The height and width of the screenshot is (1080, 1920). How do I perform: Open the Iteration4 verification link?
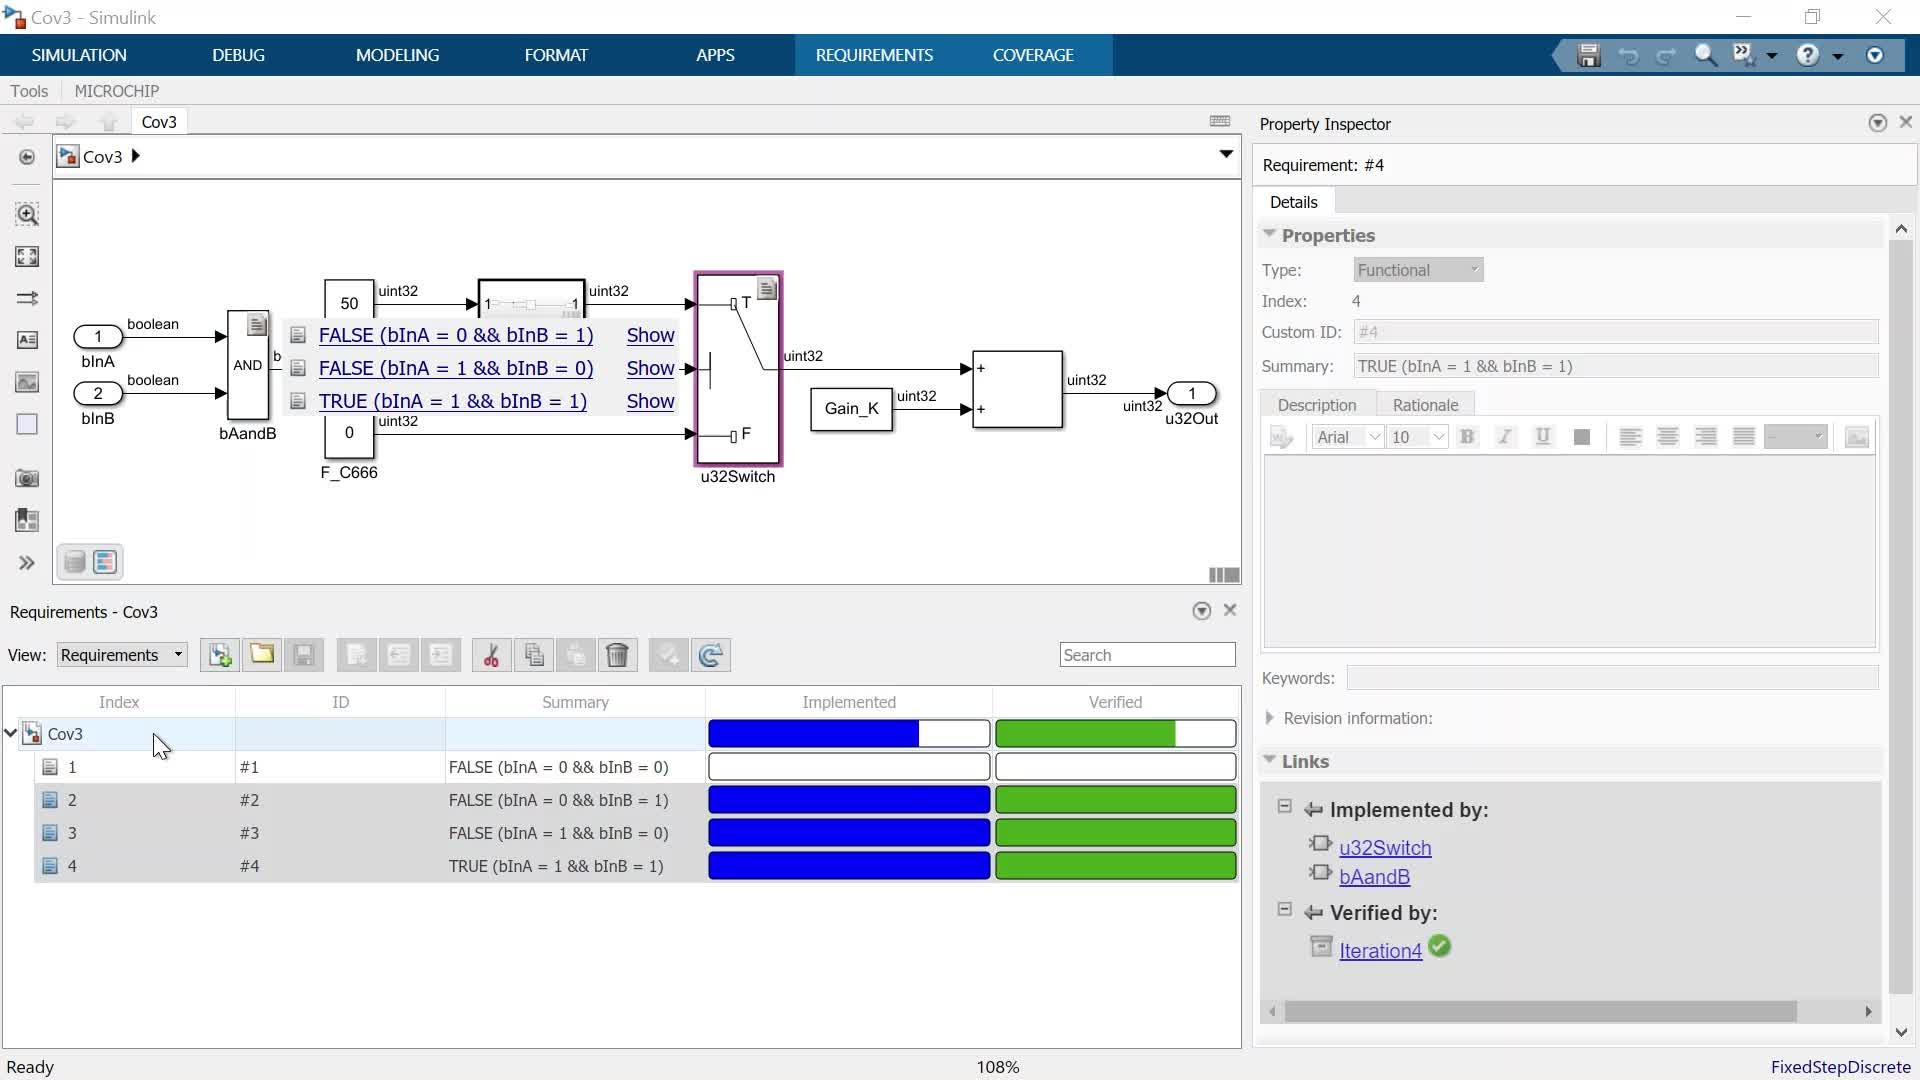[x=1380, y=951]
